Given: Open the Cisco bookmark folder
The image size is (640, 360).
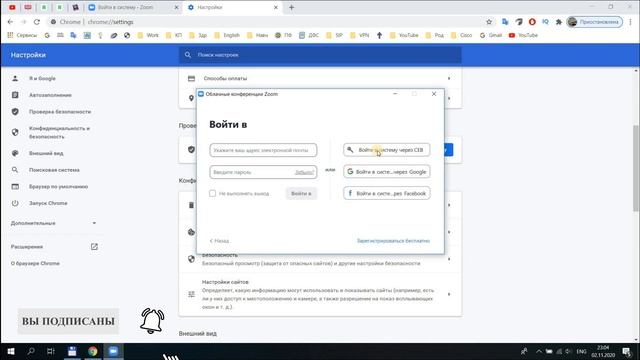Looking at the screenshot, I should click(462, 36).
